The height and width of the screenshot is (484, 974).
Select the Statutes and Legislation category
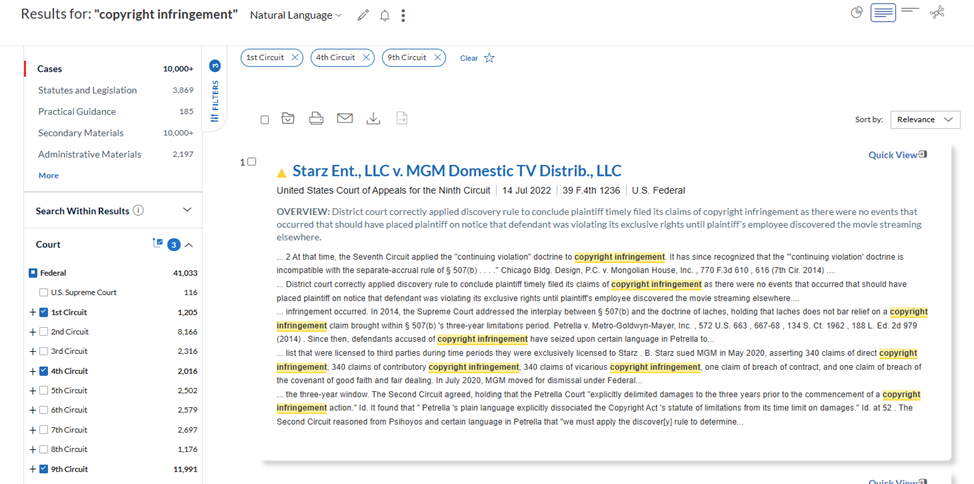(x=87, y=90)
